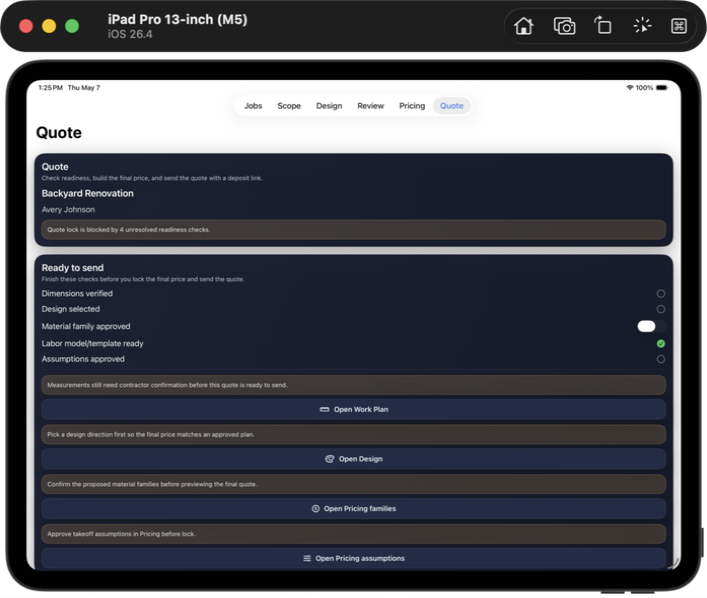
Task: Click Open Pricing families button
Action: coord(354,509)
